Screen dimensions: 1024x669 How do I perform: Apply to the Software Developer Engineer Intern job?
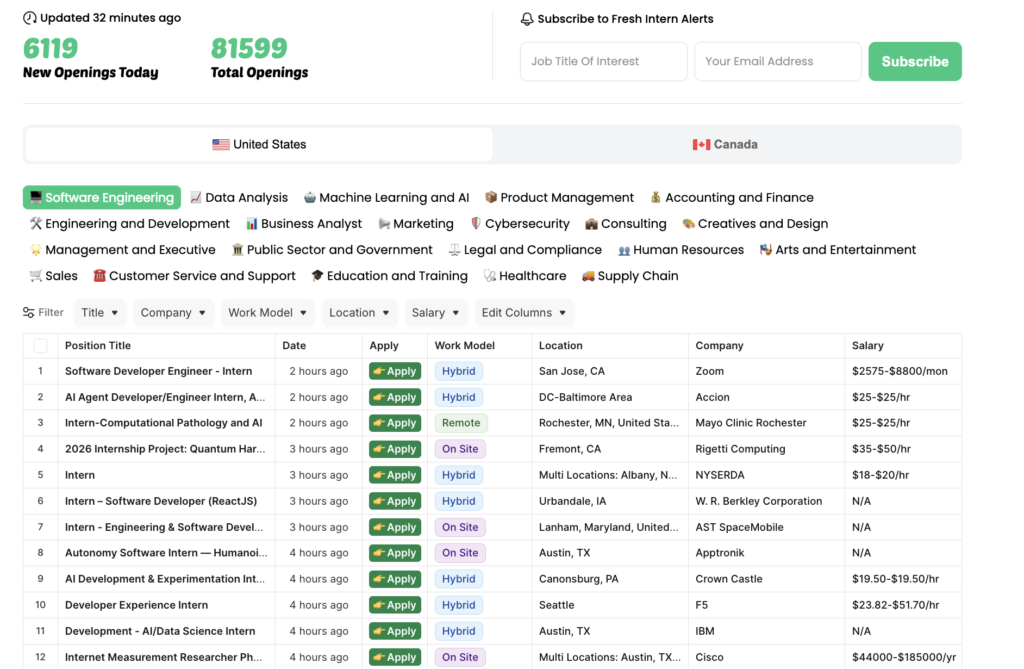394,371
